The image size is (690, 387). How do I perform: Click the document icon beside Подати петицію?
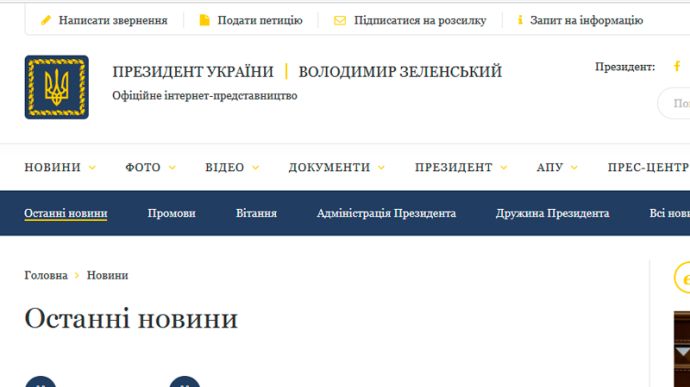coord(204,20)
